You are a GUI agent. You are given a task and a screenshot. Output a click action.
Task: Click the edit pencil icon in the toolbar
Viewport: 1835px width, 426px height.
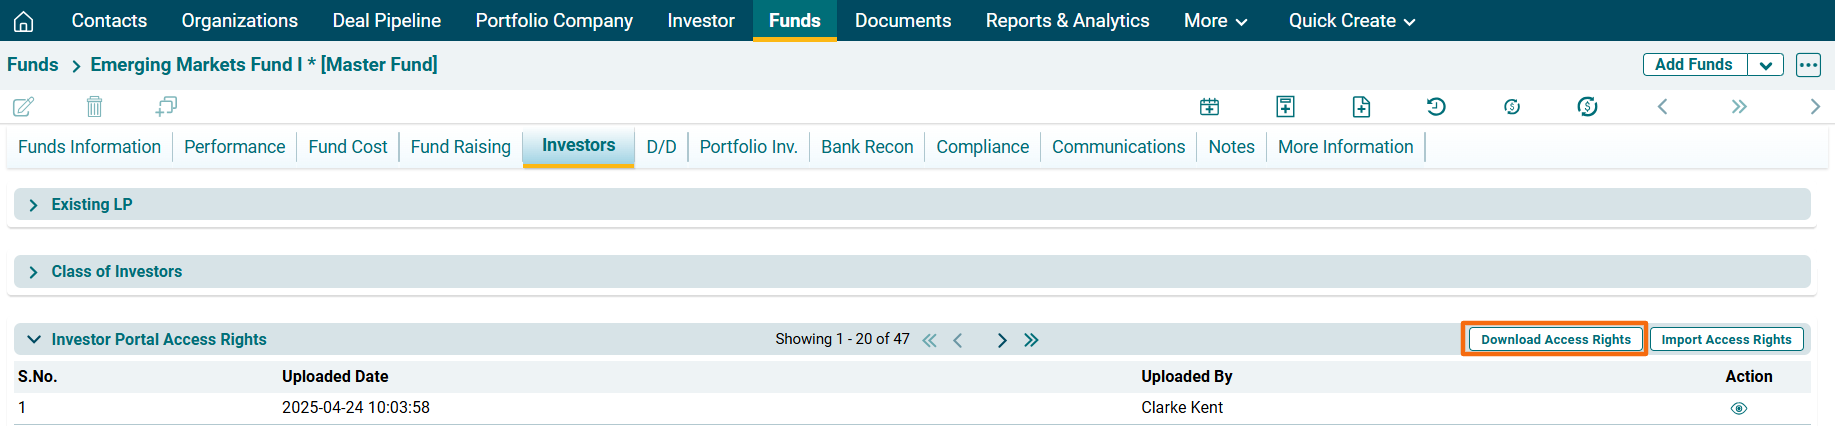(x=23, y=106)
